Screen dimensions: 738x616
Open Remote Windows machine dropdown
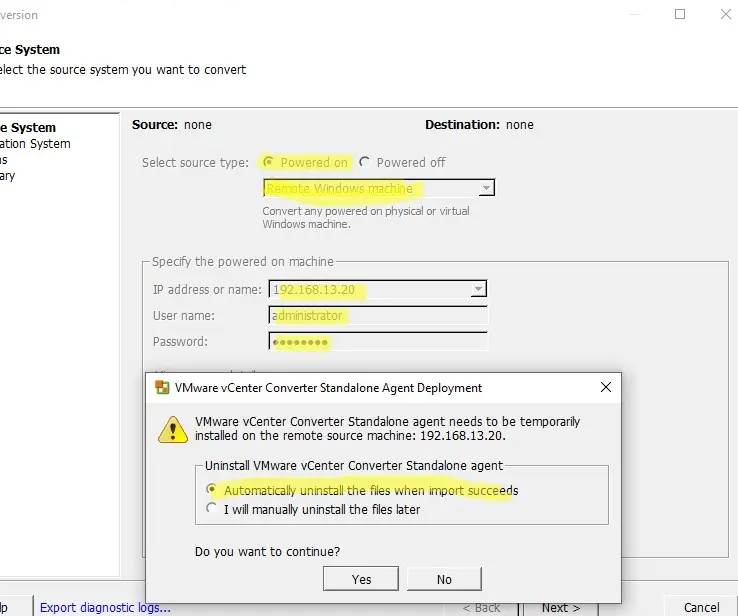point(379,188)
